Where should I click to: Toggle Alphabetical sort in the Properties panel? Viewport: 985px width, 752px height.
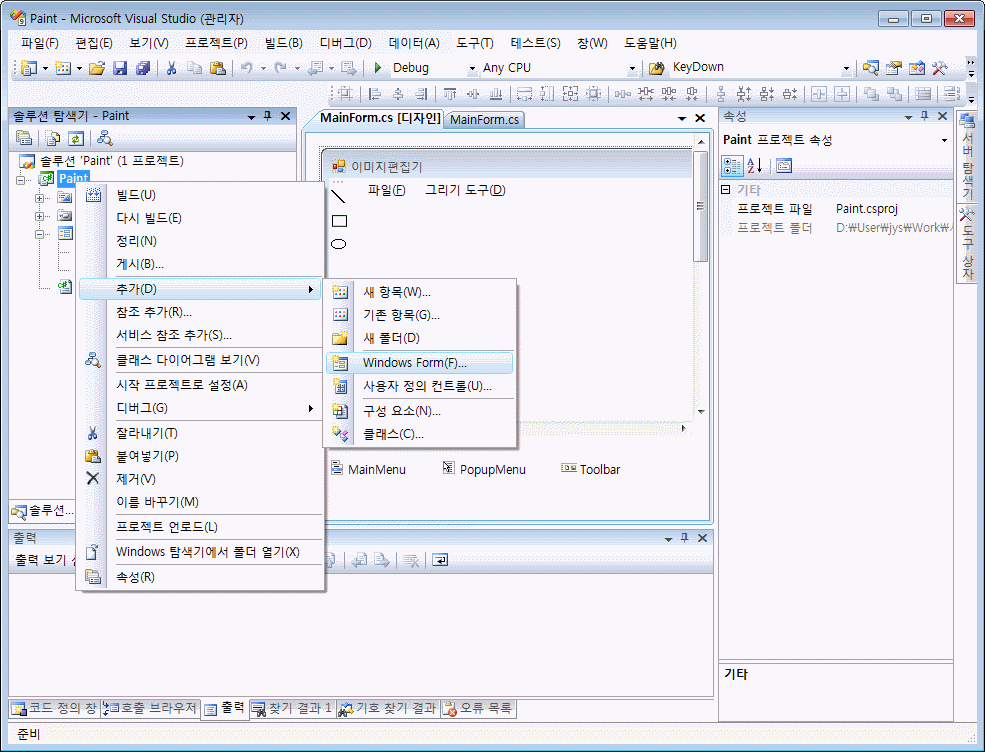tap(755, 166)
